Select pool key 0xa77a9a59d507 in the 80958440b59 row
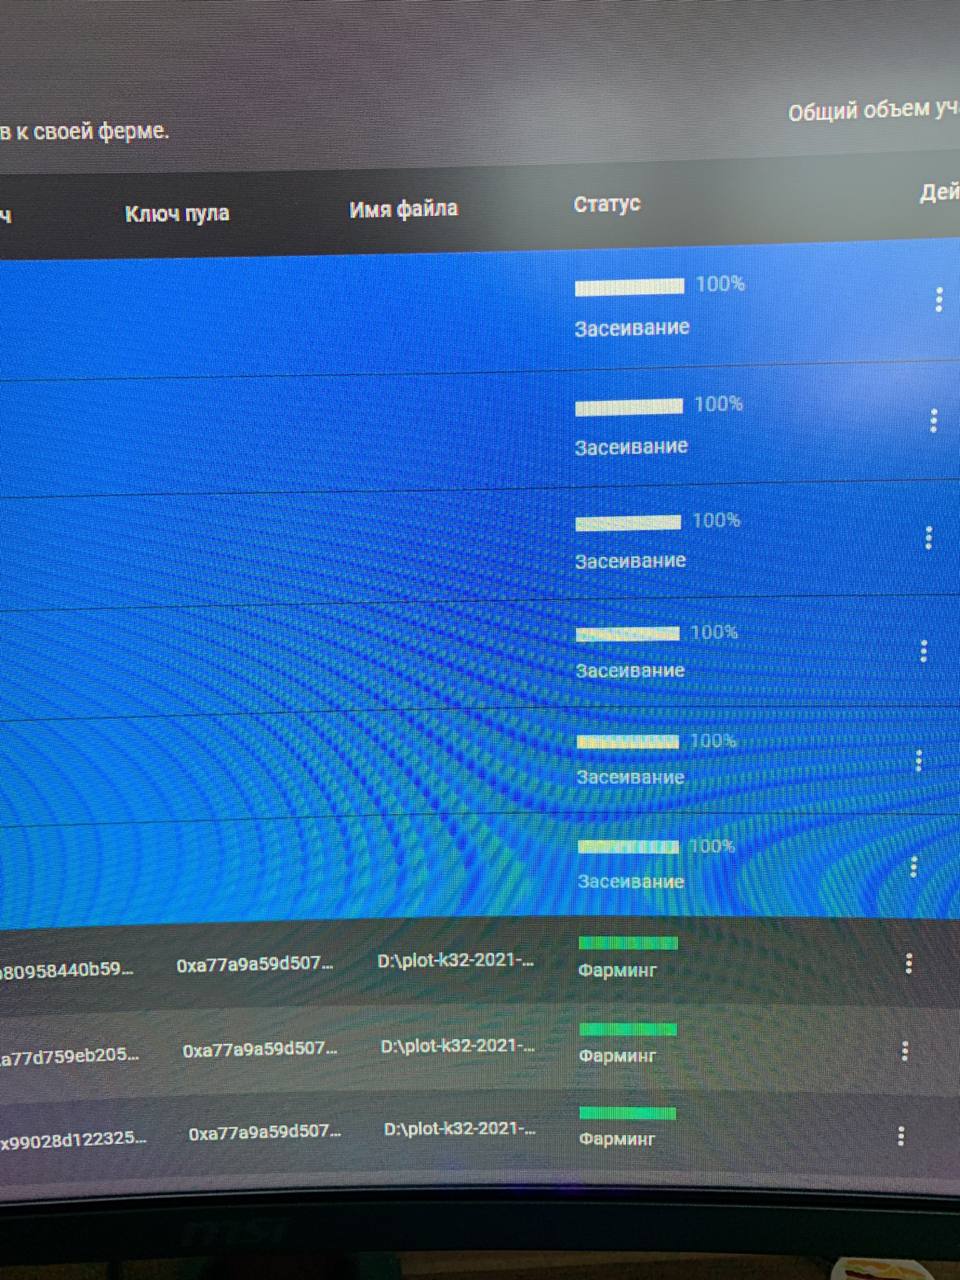Viewport: 960px width, 1280px height. [x=255, y=964]
